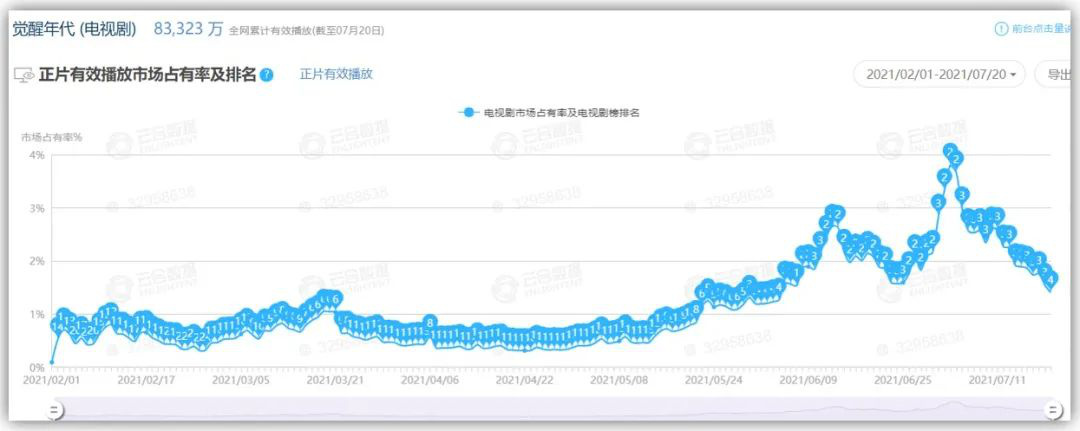
Task: Click the monitor icon beside 正片有效播放市场占有率及排名
Action: pos(24,75)
